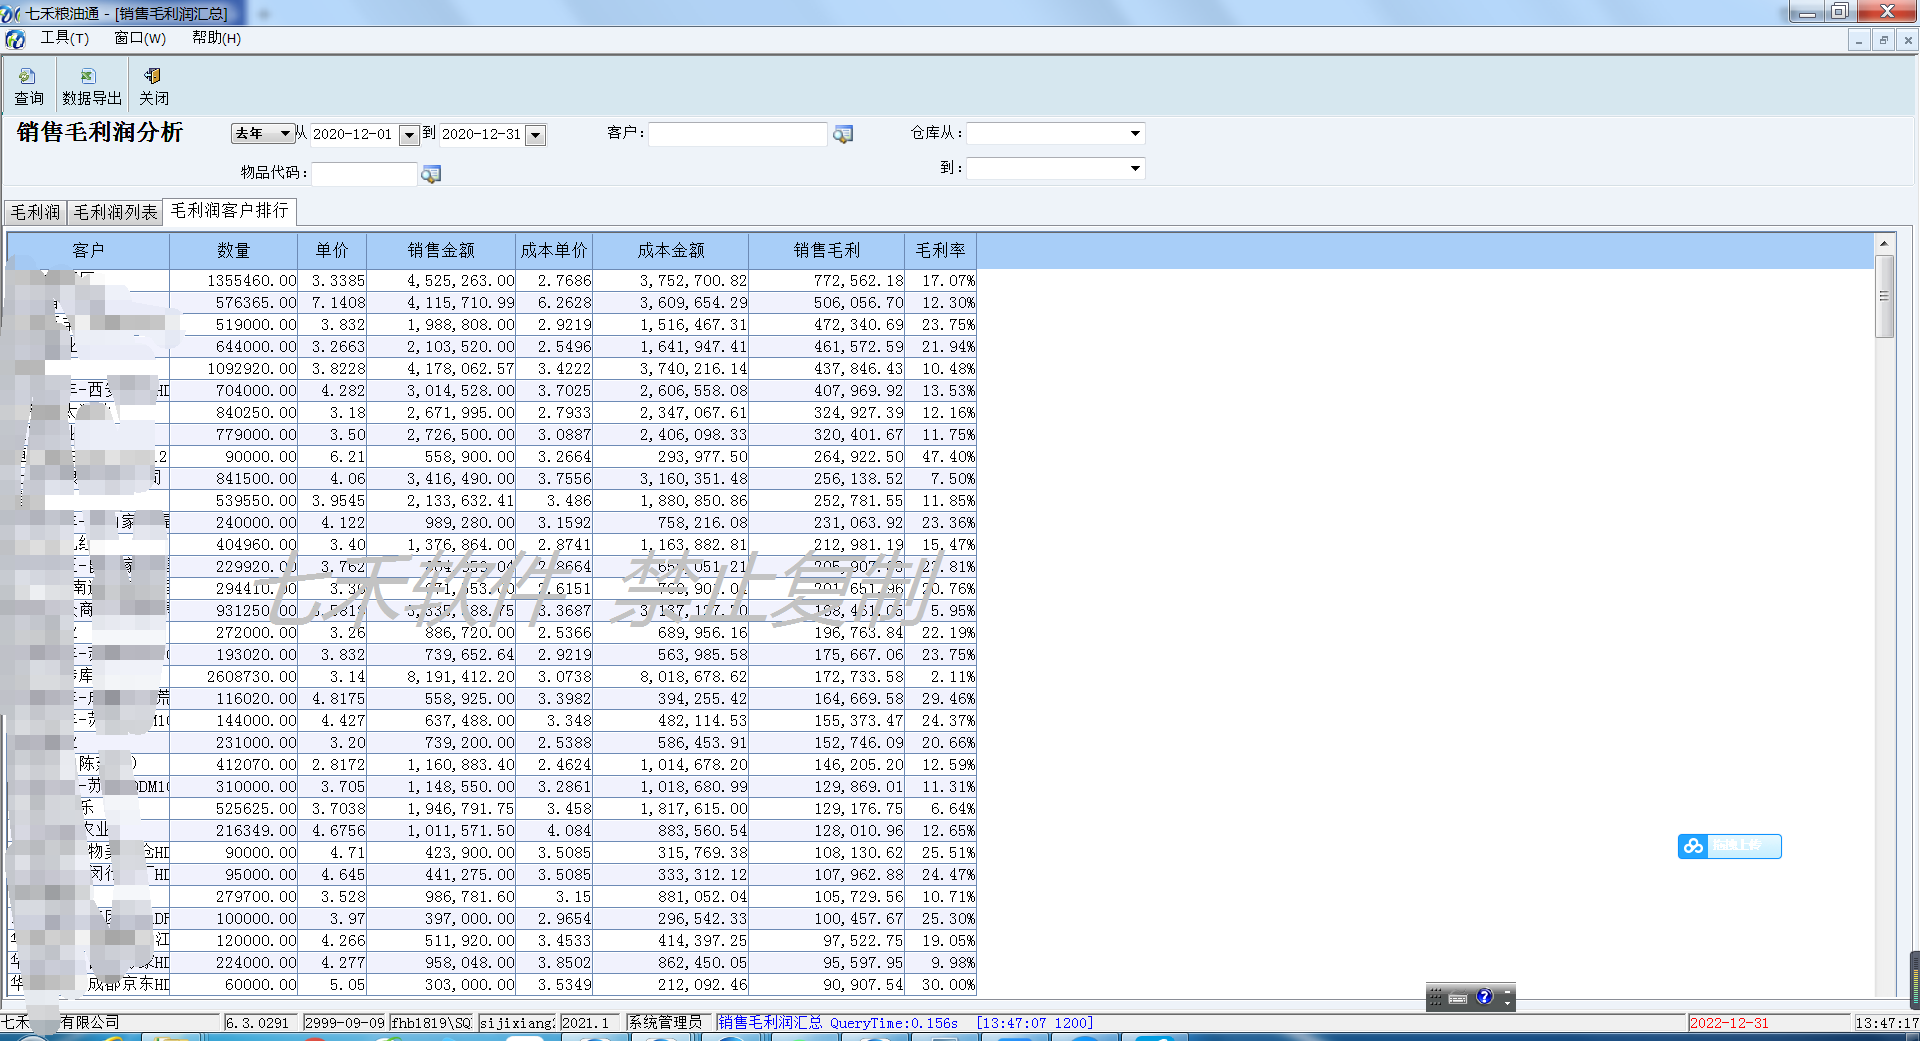Viewport: 1920px width, 1041px height.
Task: Open the 去年 date range preset dropdown
Action: (x=263, y=133)
